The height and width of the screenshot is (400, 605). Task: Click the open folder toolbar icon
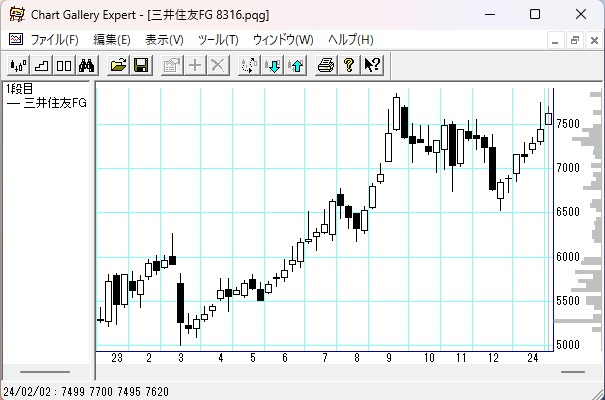pos(118,66)
